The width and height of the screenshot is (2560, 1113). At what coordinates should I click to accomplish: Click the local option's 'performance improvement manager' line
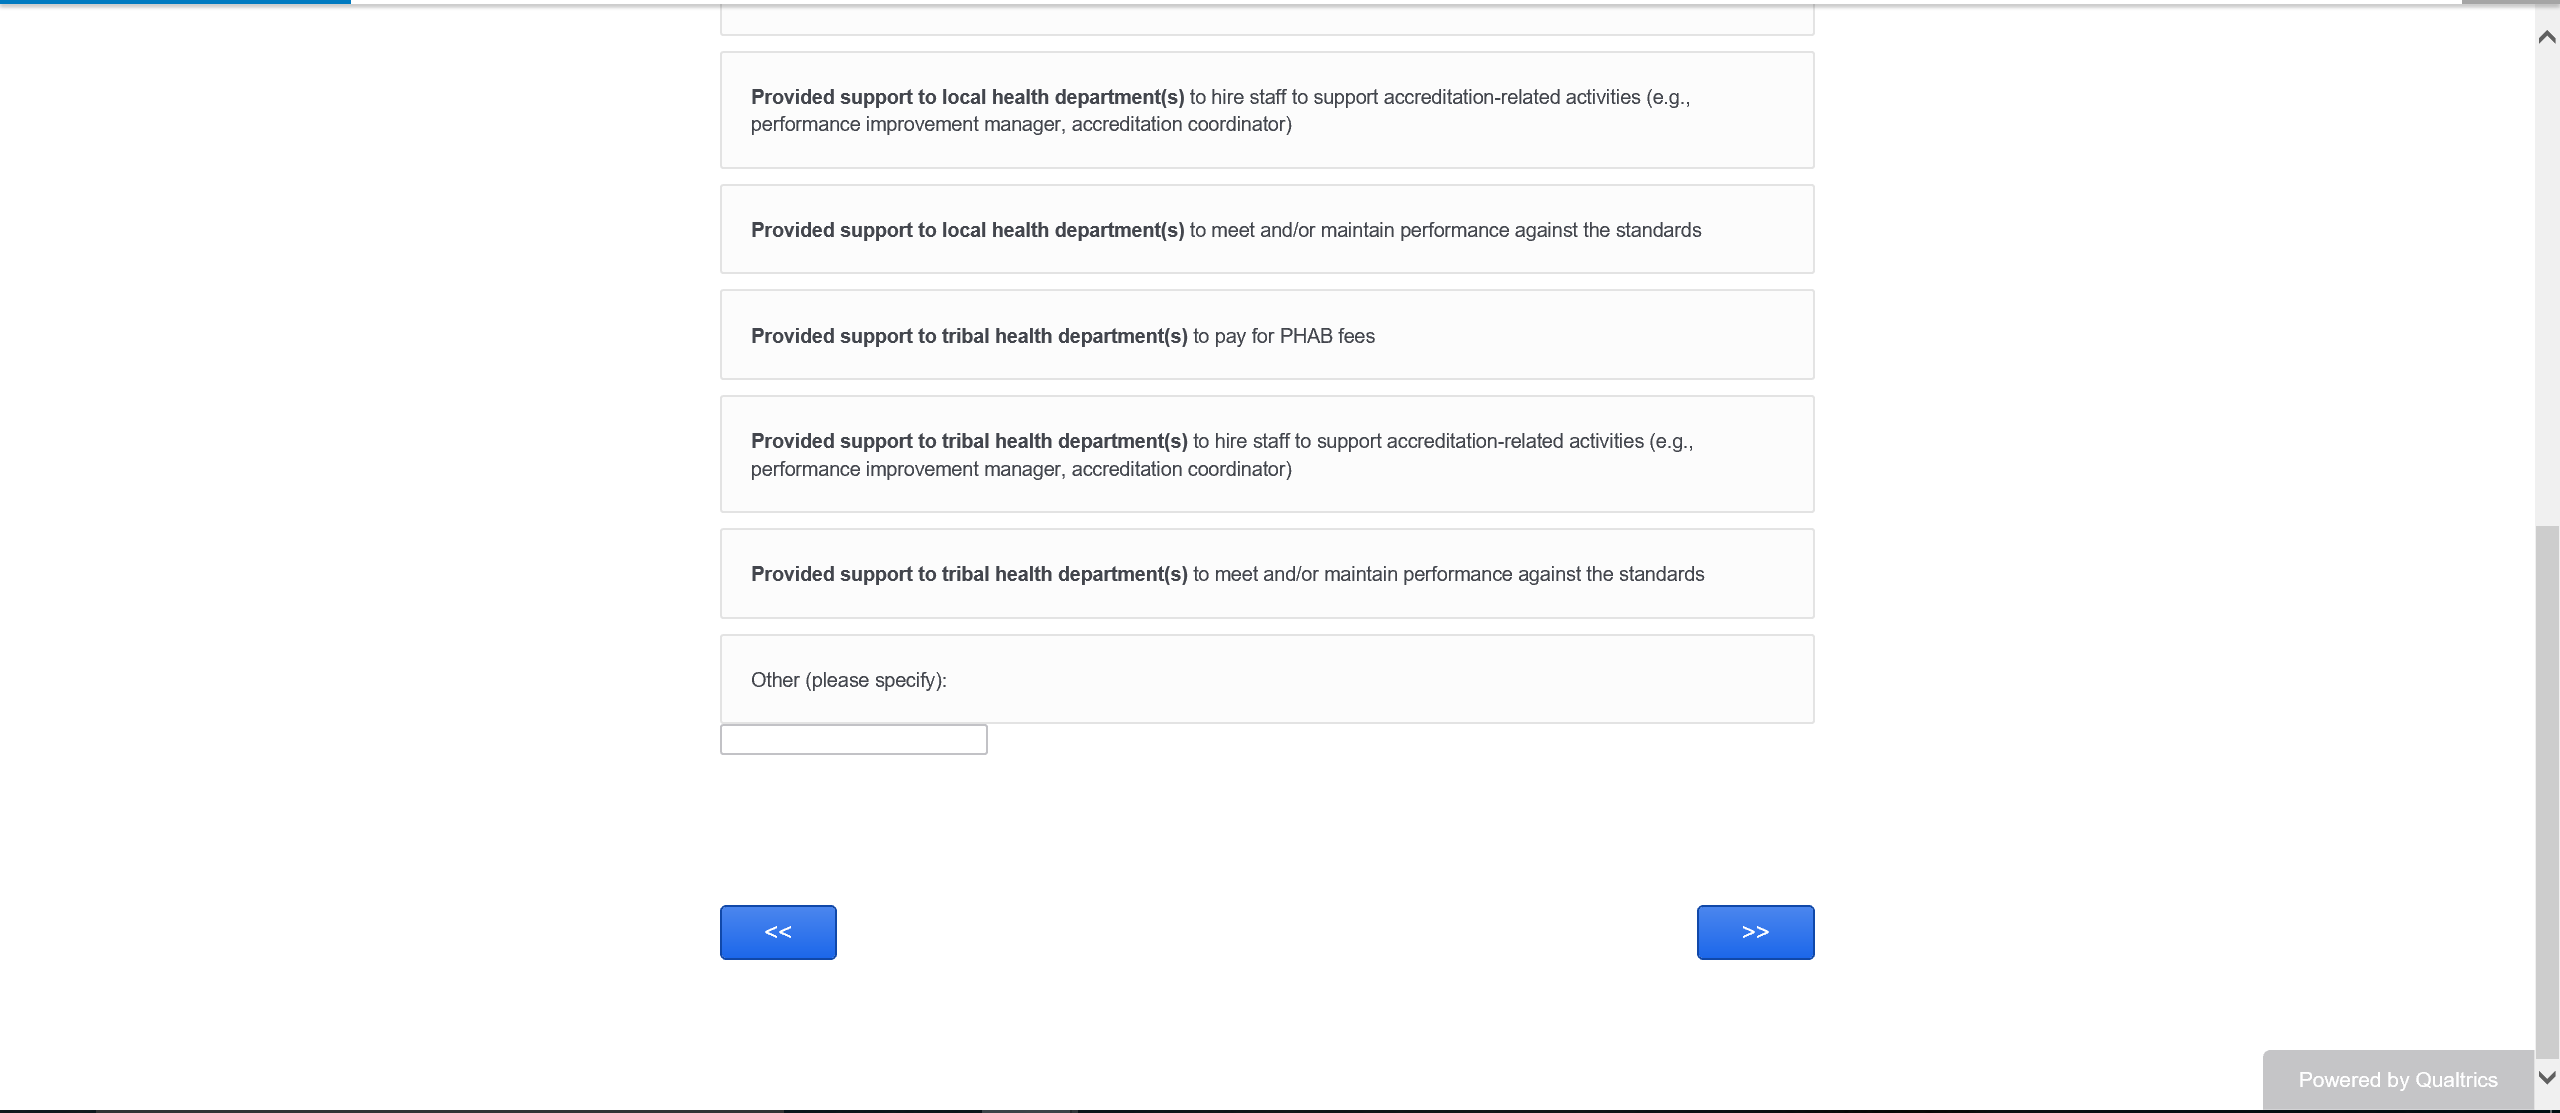click(x=1021, y=124)
